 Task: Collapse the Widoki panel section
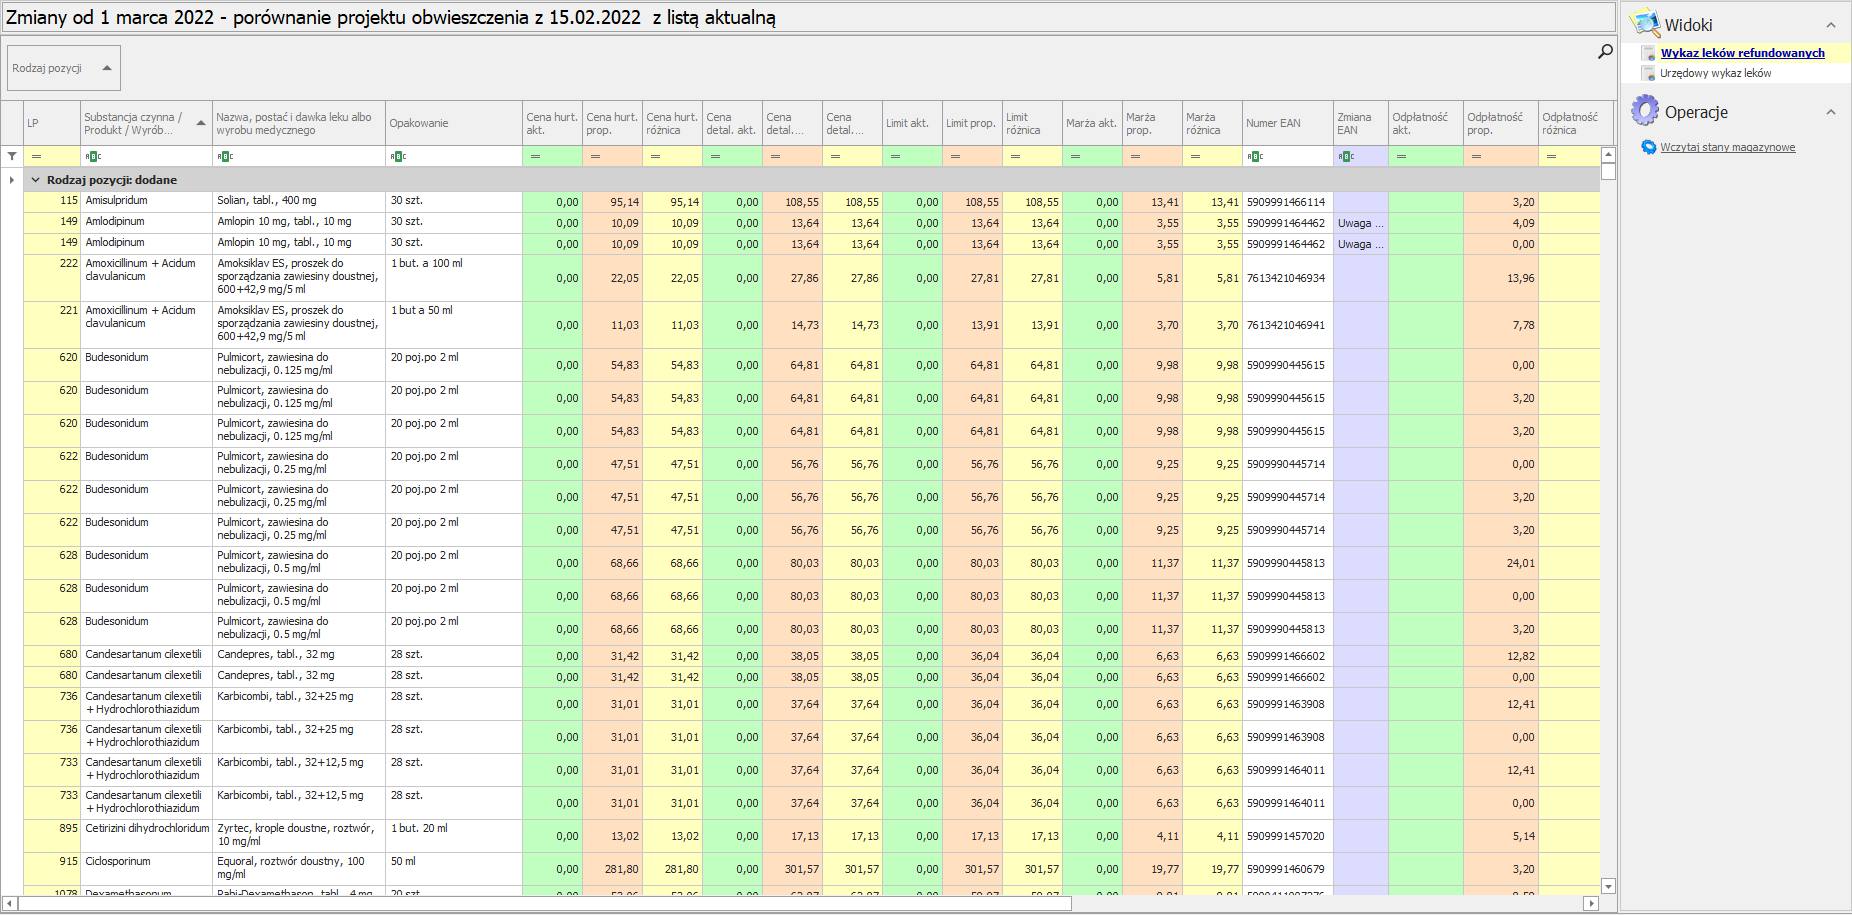1831,25
